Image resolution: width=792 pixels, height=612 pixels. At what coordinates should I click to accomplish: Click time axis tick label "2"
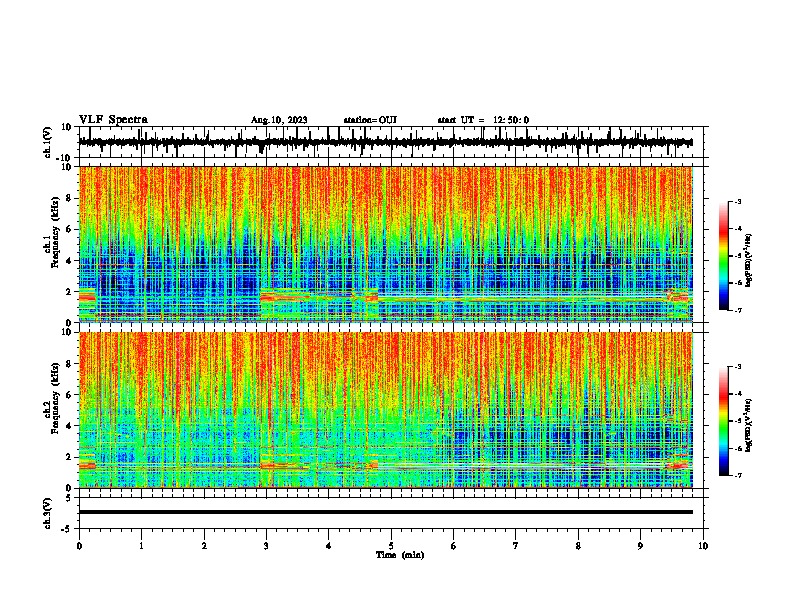click(x=204, y=546)
